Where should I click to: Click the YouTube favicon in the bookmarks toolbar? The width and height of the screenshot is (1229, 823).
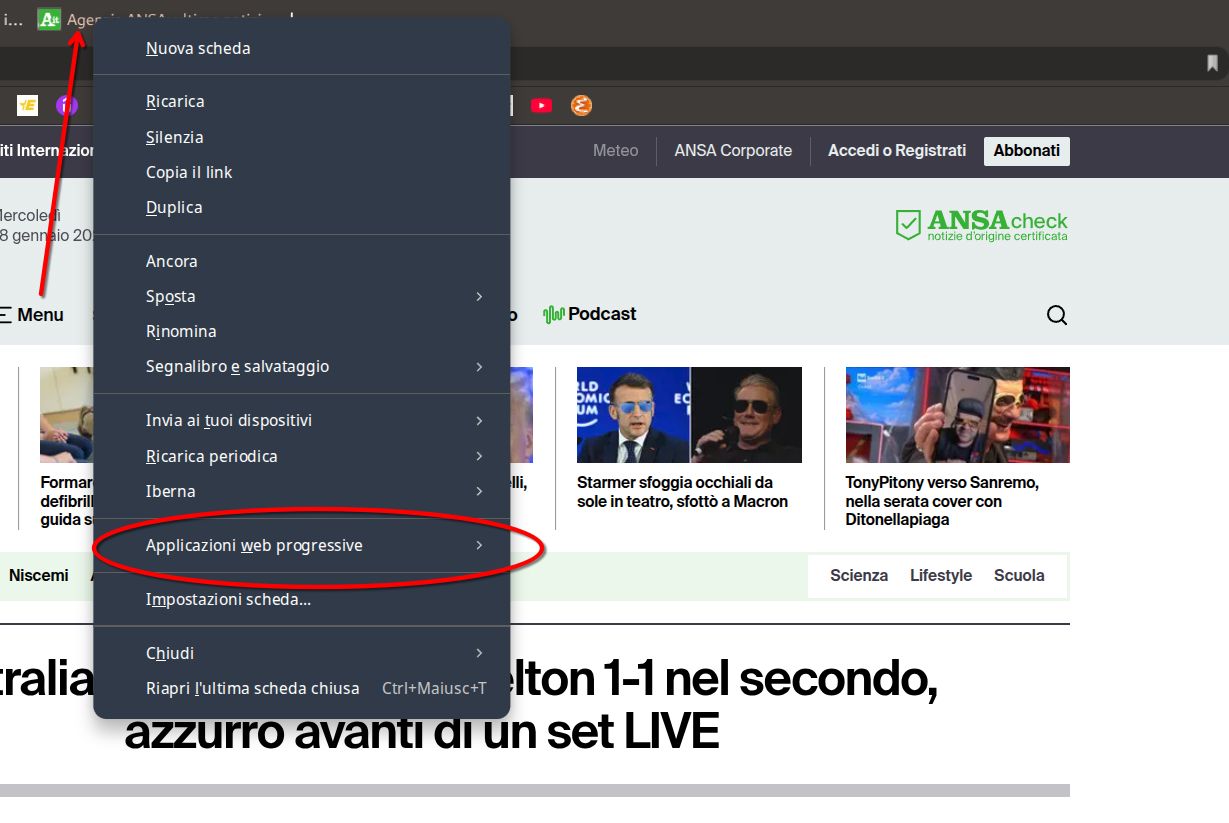point(542,104)
